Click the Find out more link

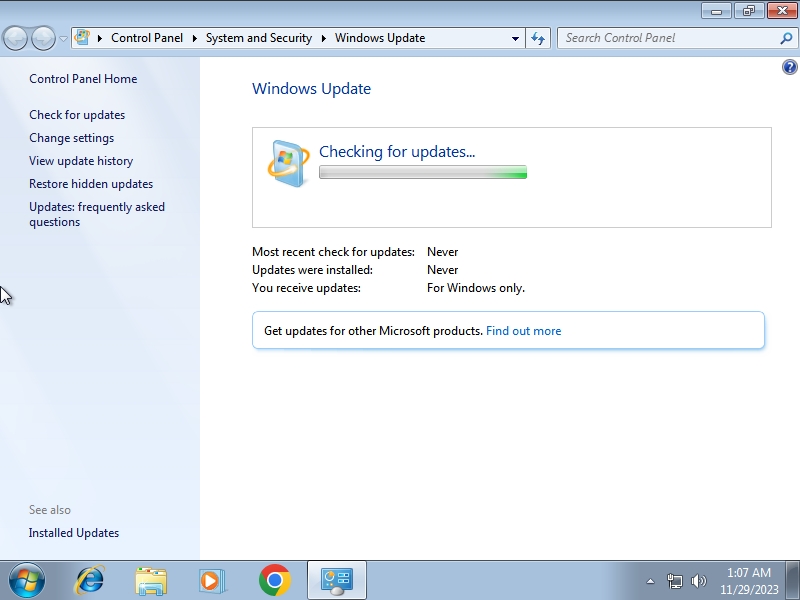pos(523,331)
